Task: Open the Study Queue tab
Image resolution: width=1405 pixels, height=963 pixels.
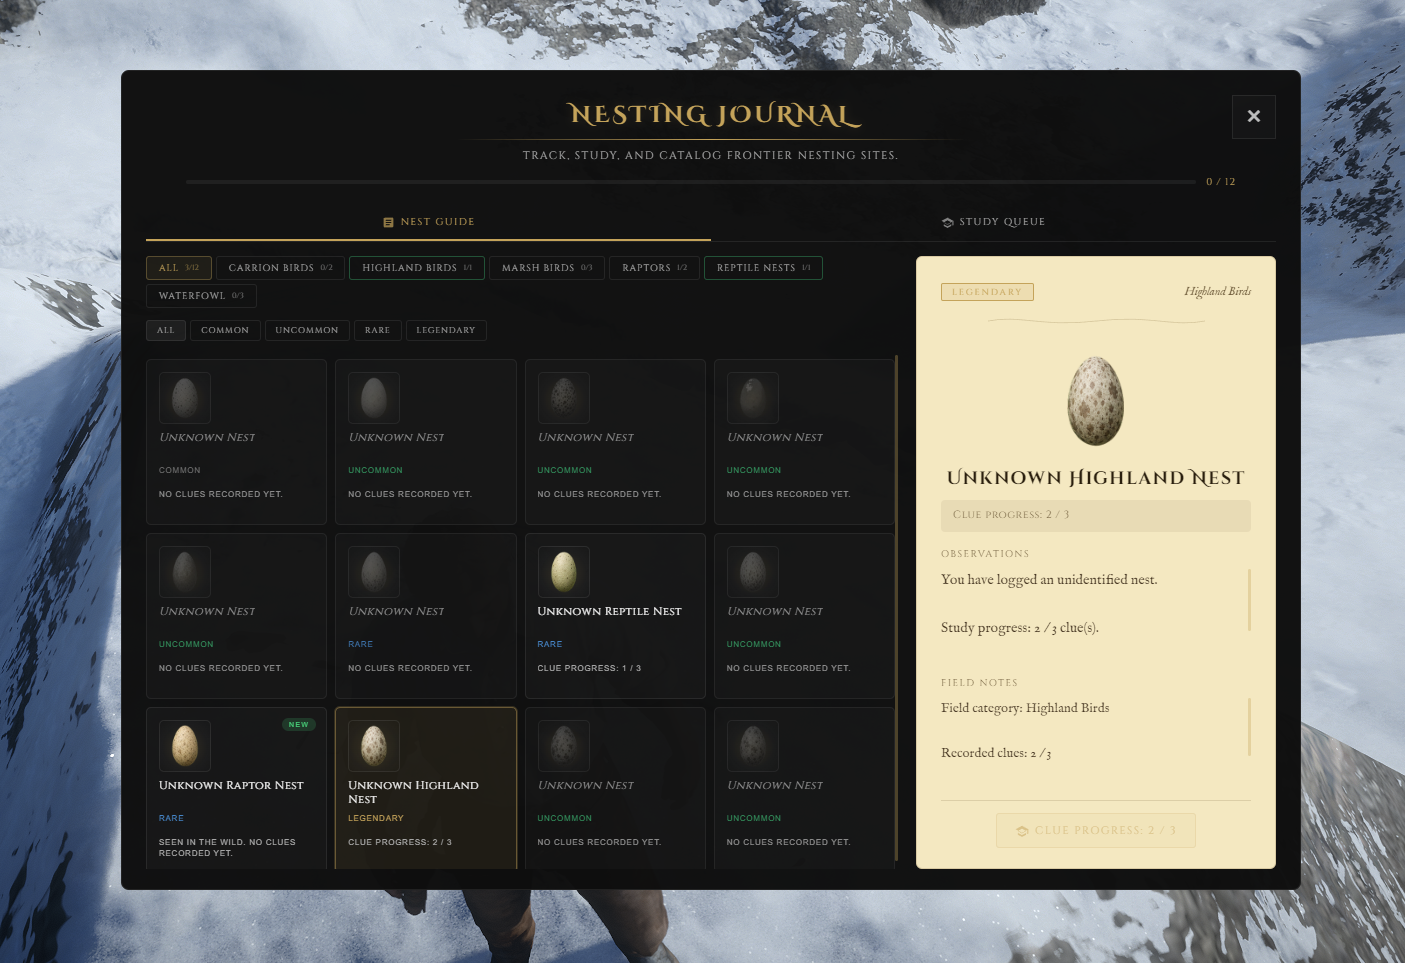Action: click(993, 222)
